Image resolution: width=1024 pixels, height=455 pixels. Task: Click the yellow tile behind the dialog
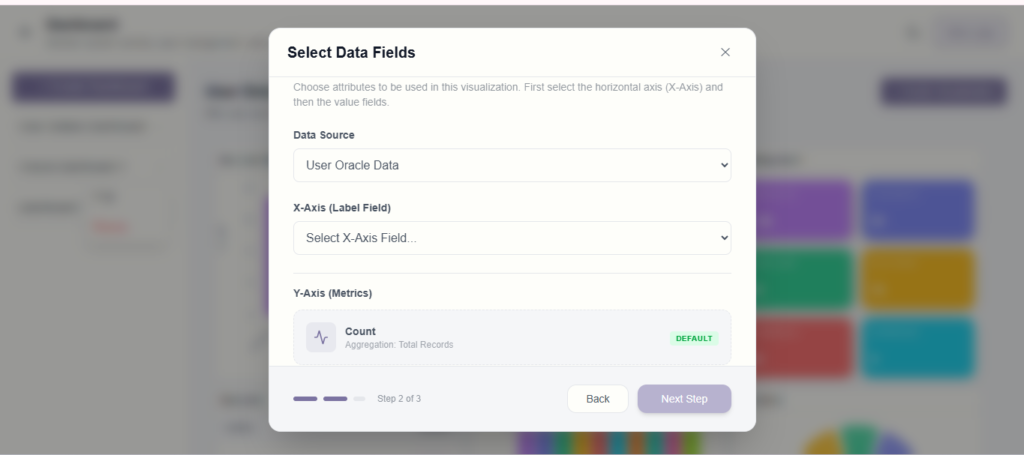[x=918, y=279]
